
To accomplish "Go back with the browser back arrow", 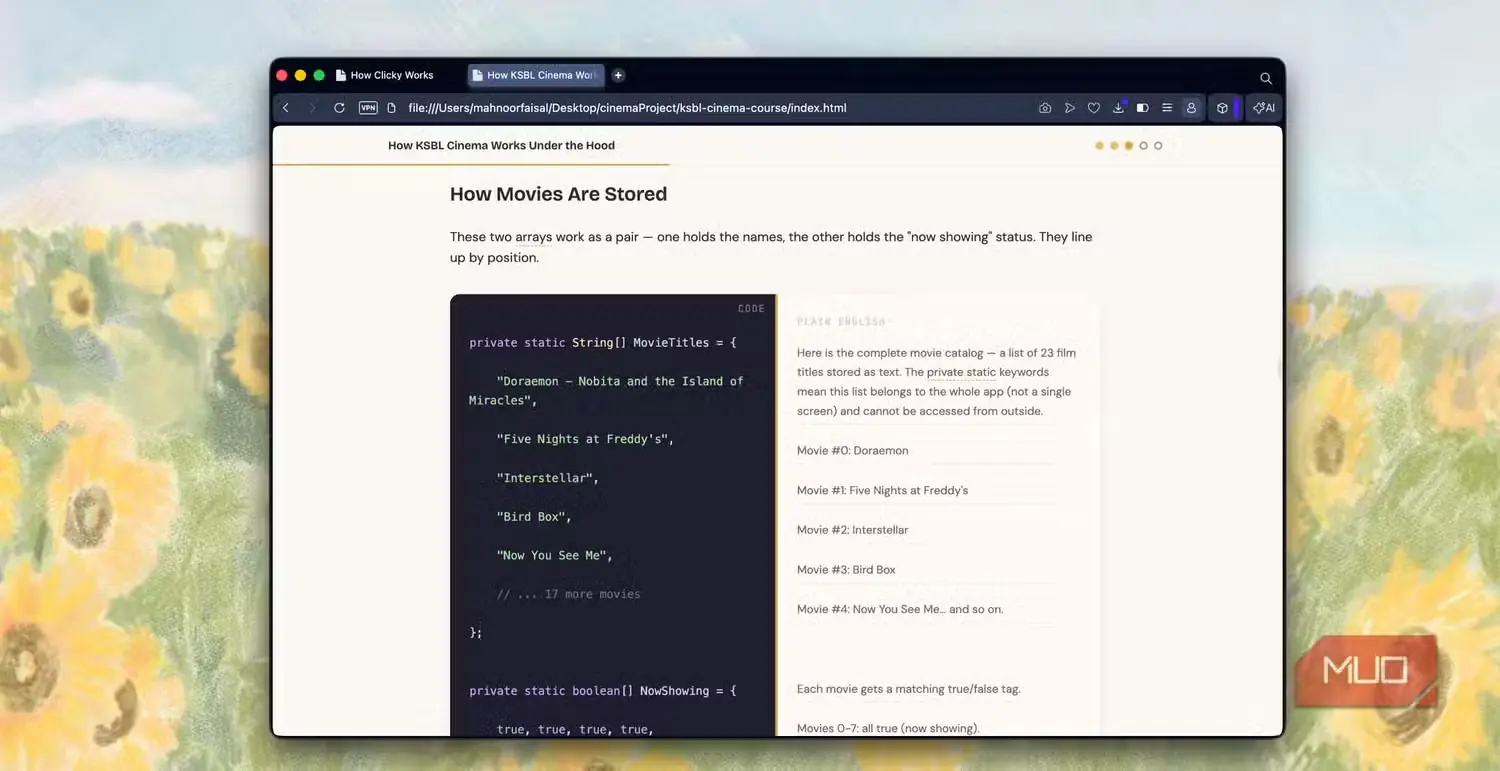I will pyautogui.click(x=286, y=108).
